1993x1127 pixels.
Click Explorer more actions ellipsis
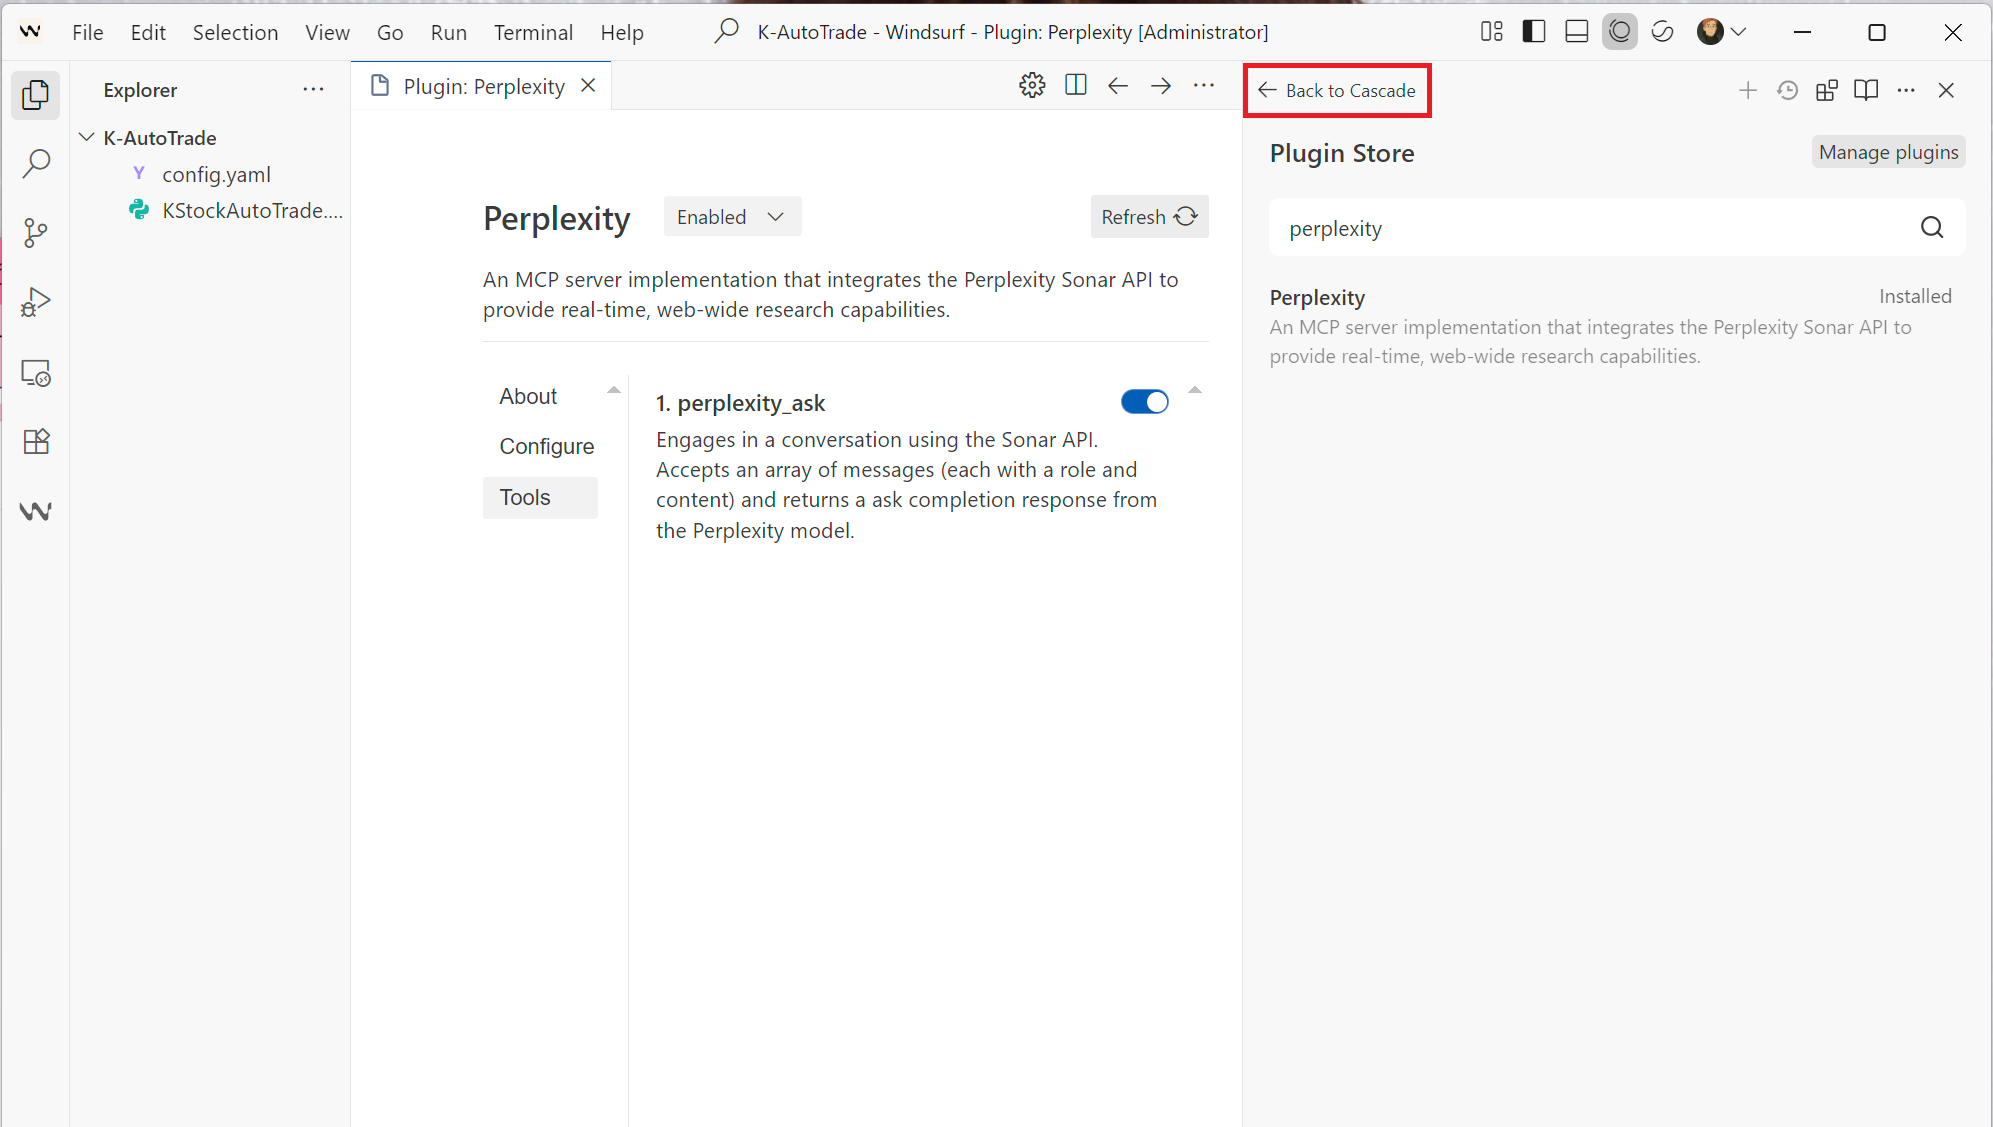point(313,89)
